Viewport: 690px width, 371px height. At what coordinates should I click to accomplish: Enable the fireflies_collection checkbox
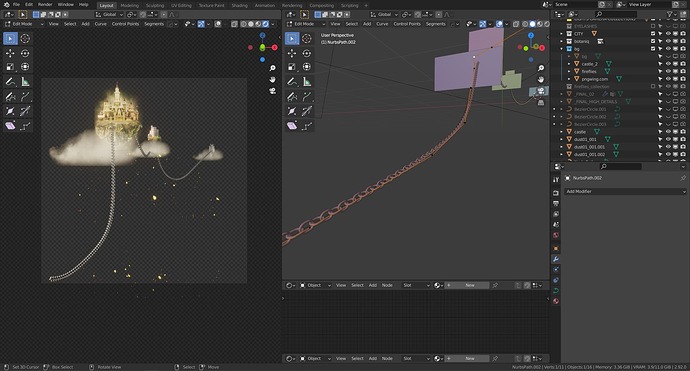click(653, 86)
